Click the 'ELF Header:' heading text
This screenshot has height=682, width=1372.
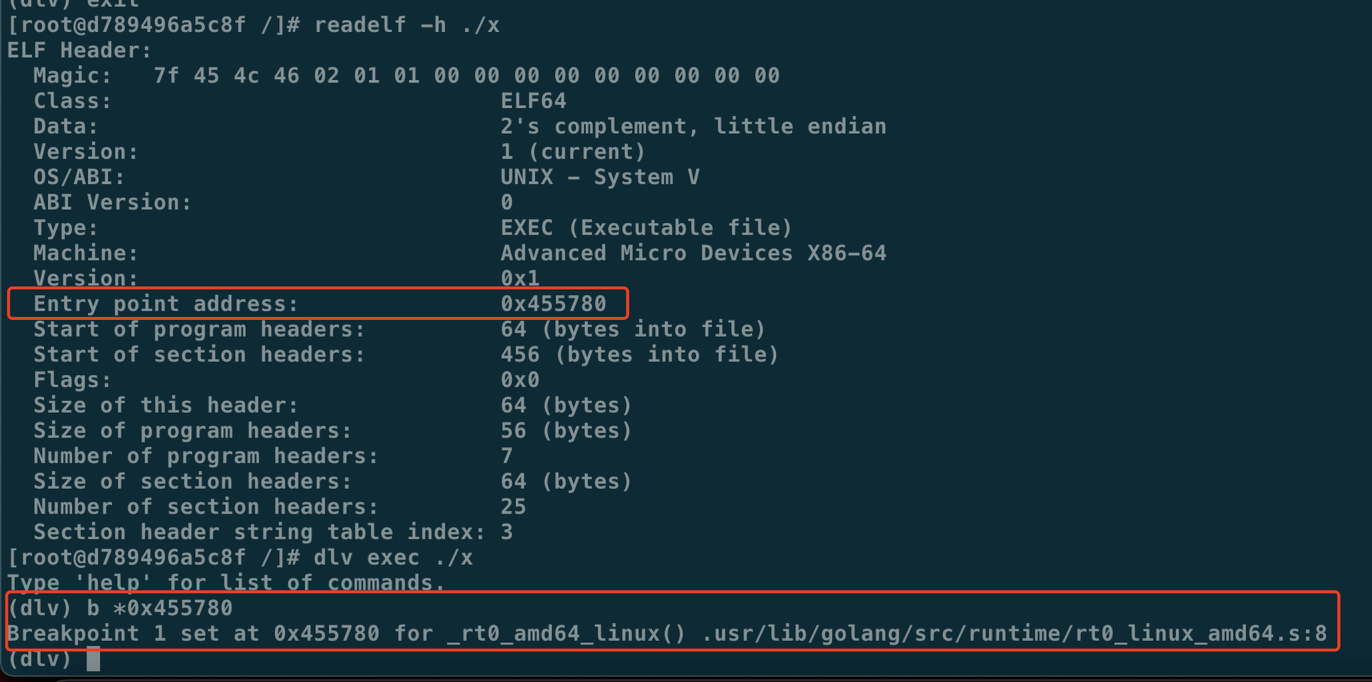[80, 50]
